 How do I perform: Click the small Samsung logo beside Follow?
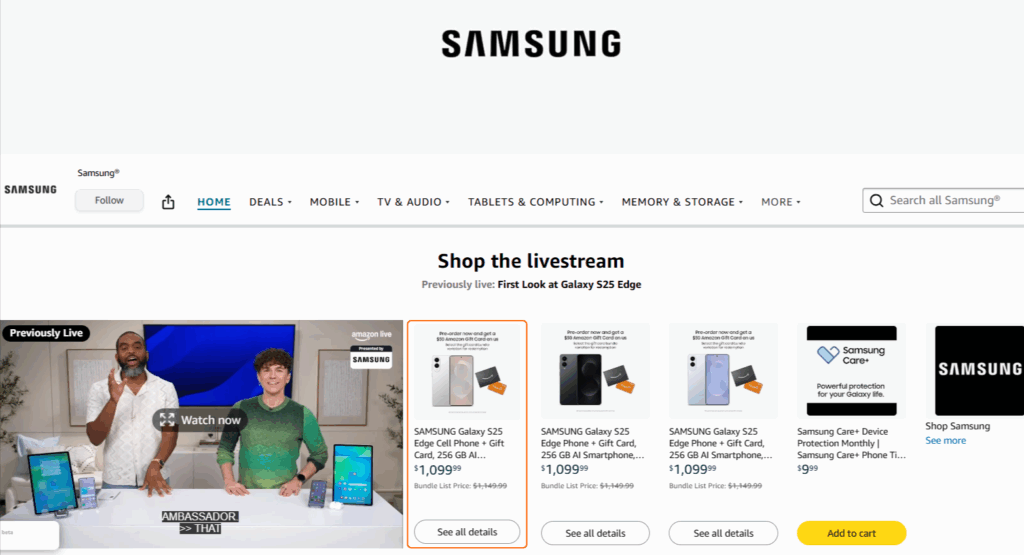tap(31, 189)
